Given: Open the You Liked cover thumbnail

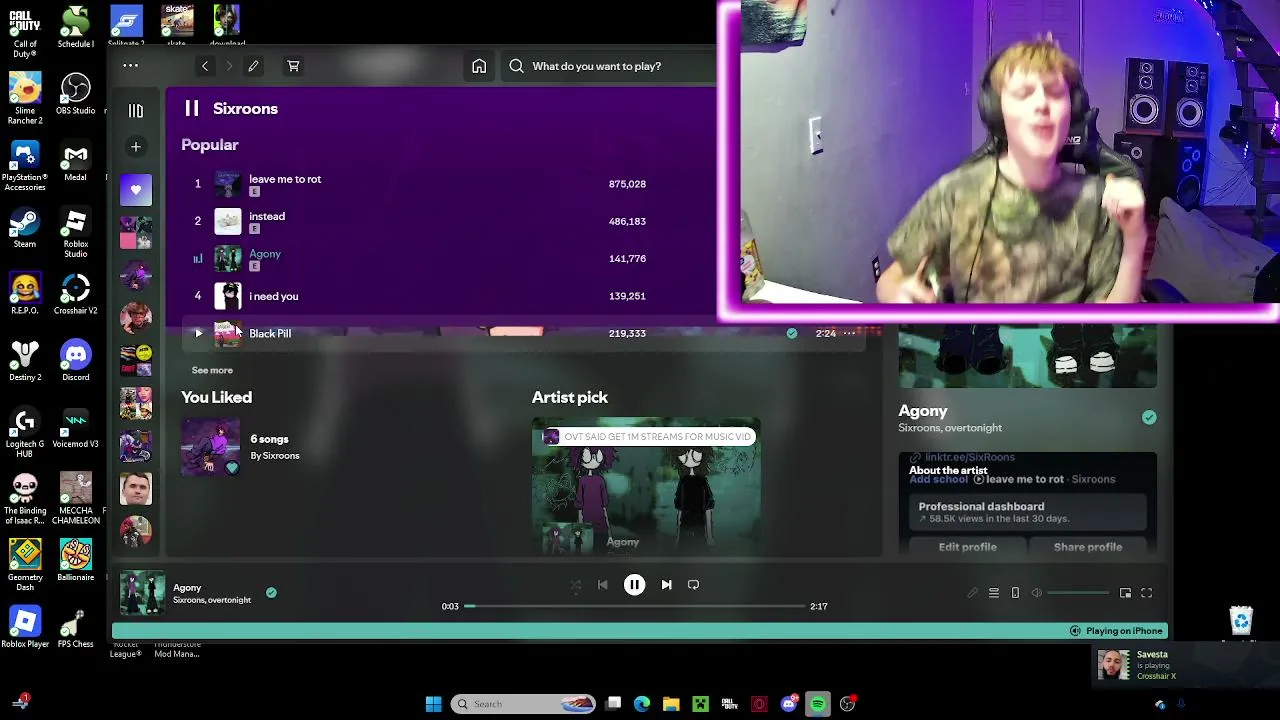Looking at the screenshot, I should click(x=211, y=446).
